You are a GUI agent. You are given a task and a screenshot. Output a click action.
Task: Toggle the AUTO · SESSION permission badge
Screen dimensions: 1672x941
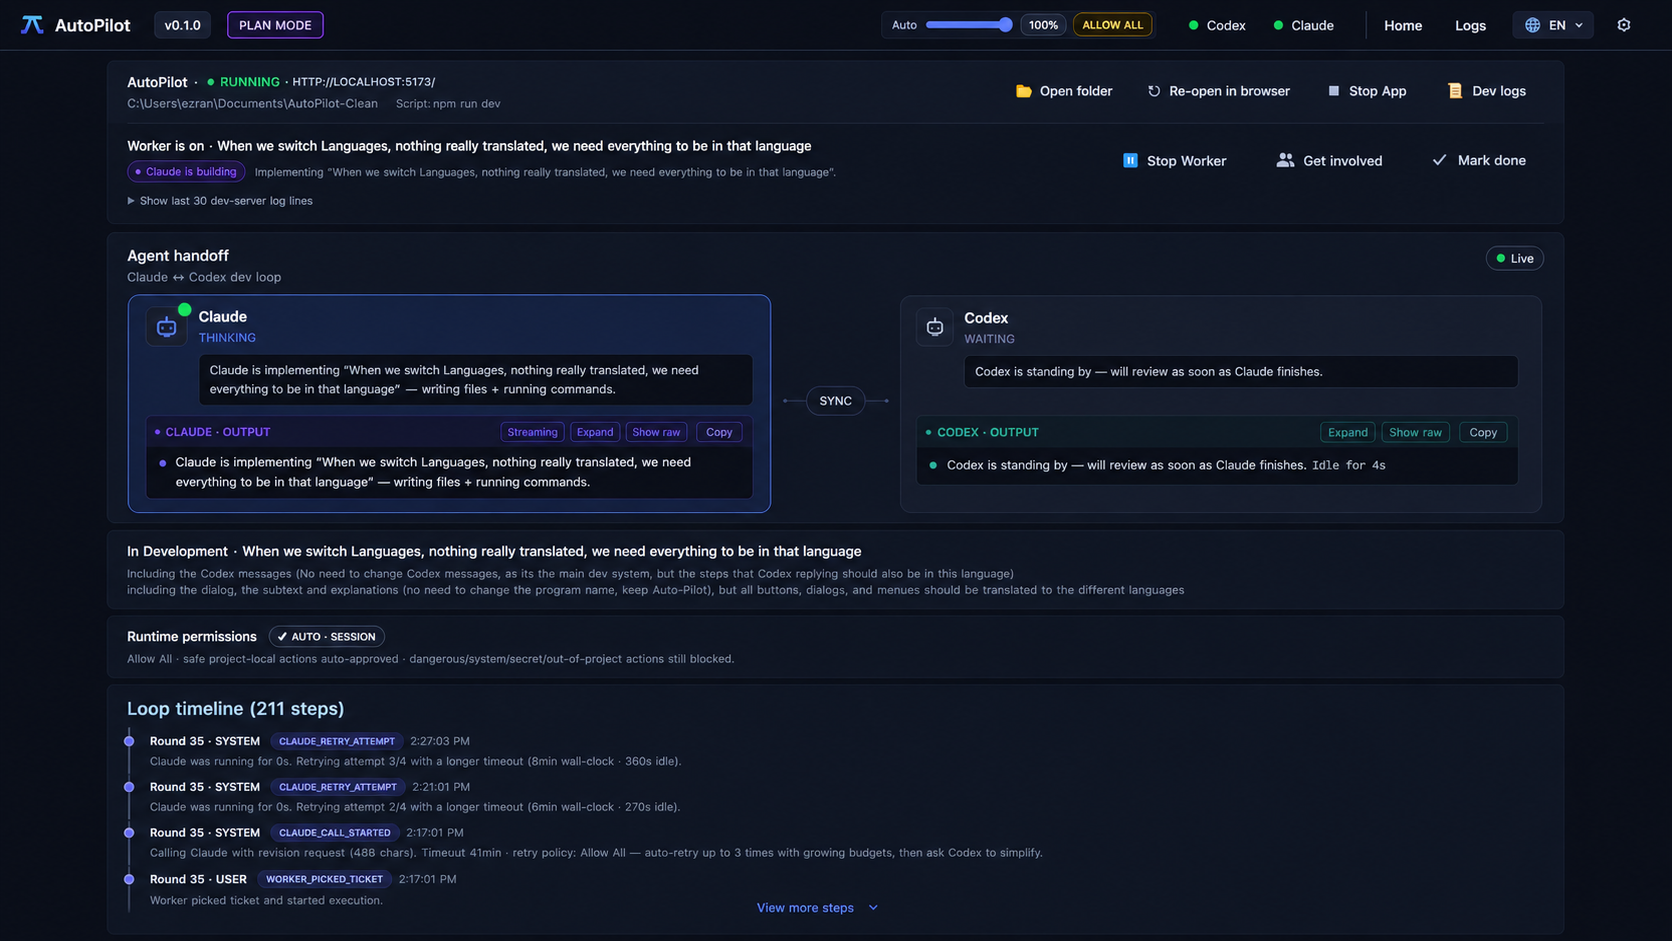pos(327,636)
